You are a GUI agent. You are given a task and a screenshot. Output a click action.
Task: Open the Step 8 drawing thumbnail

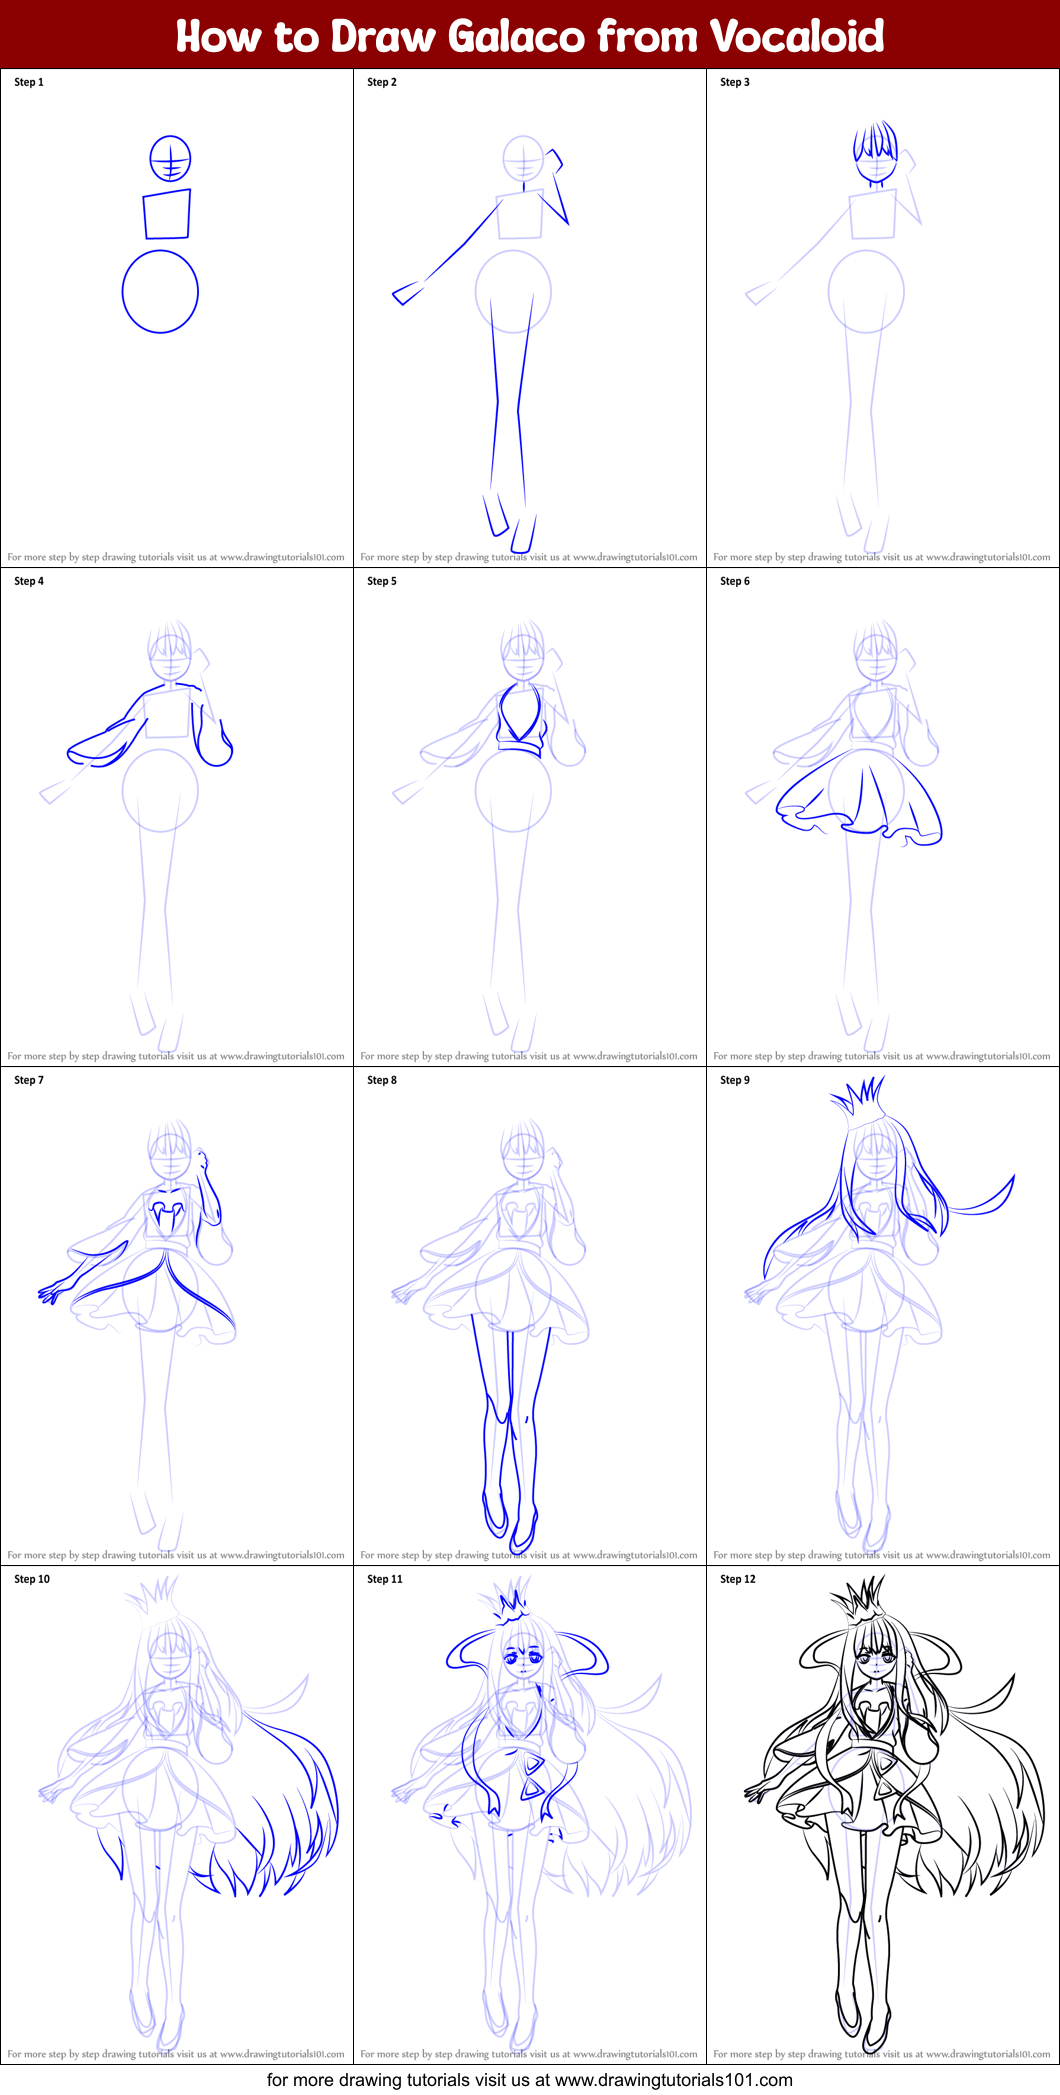click(x=530, y=1316)
